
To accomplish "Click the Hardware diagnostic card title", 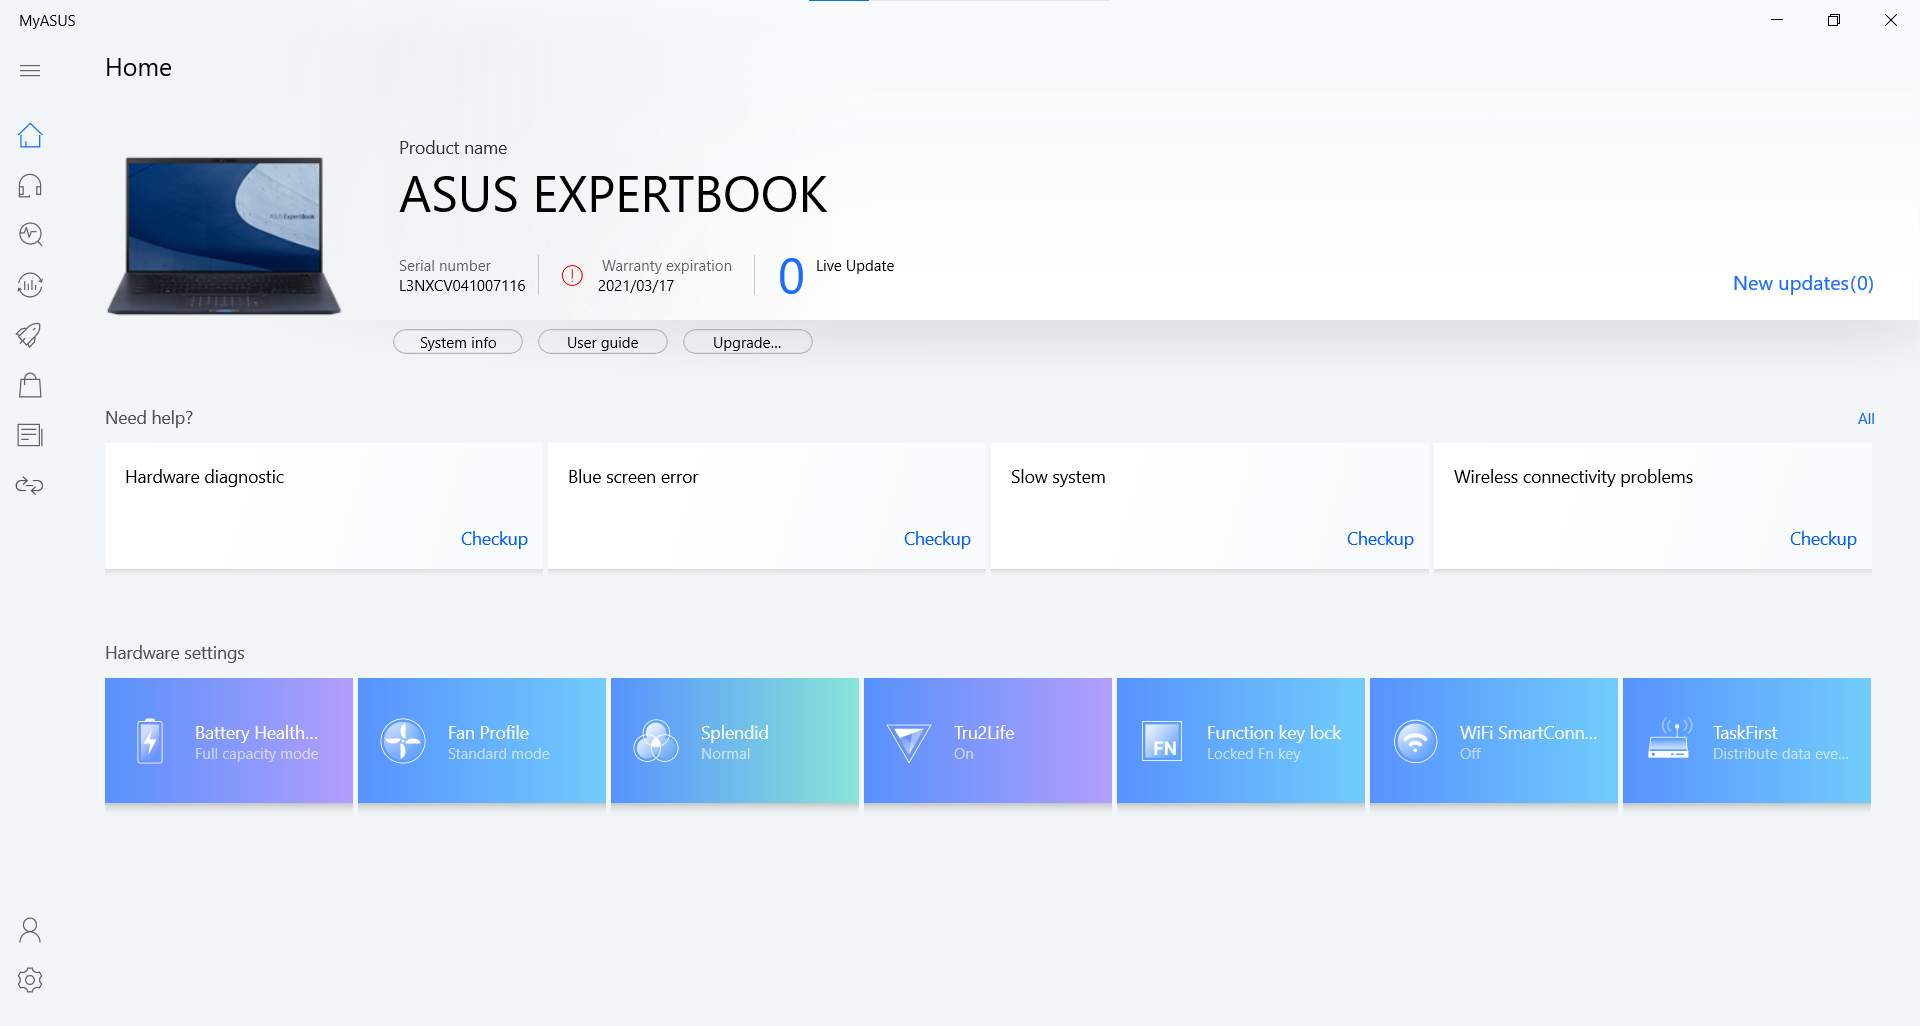I will point(204,477).
